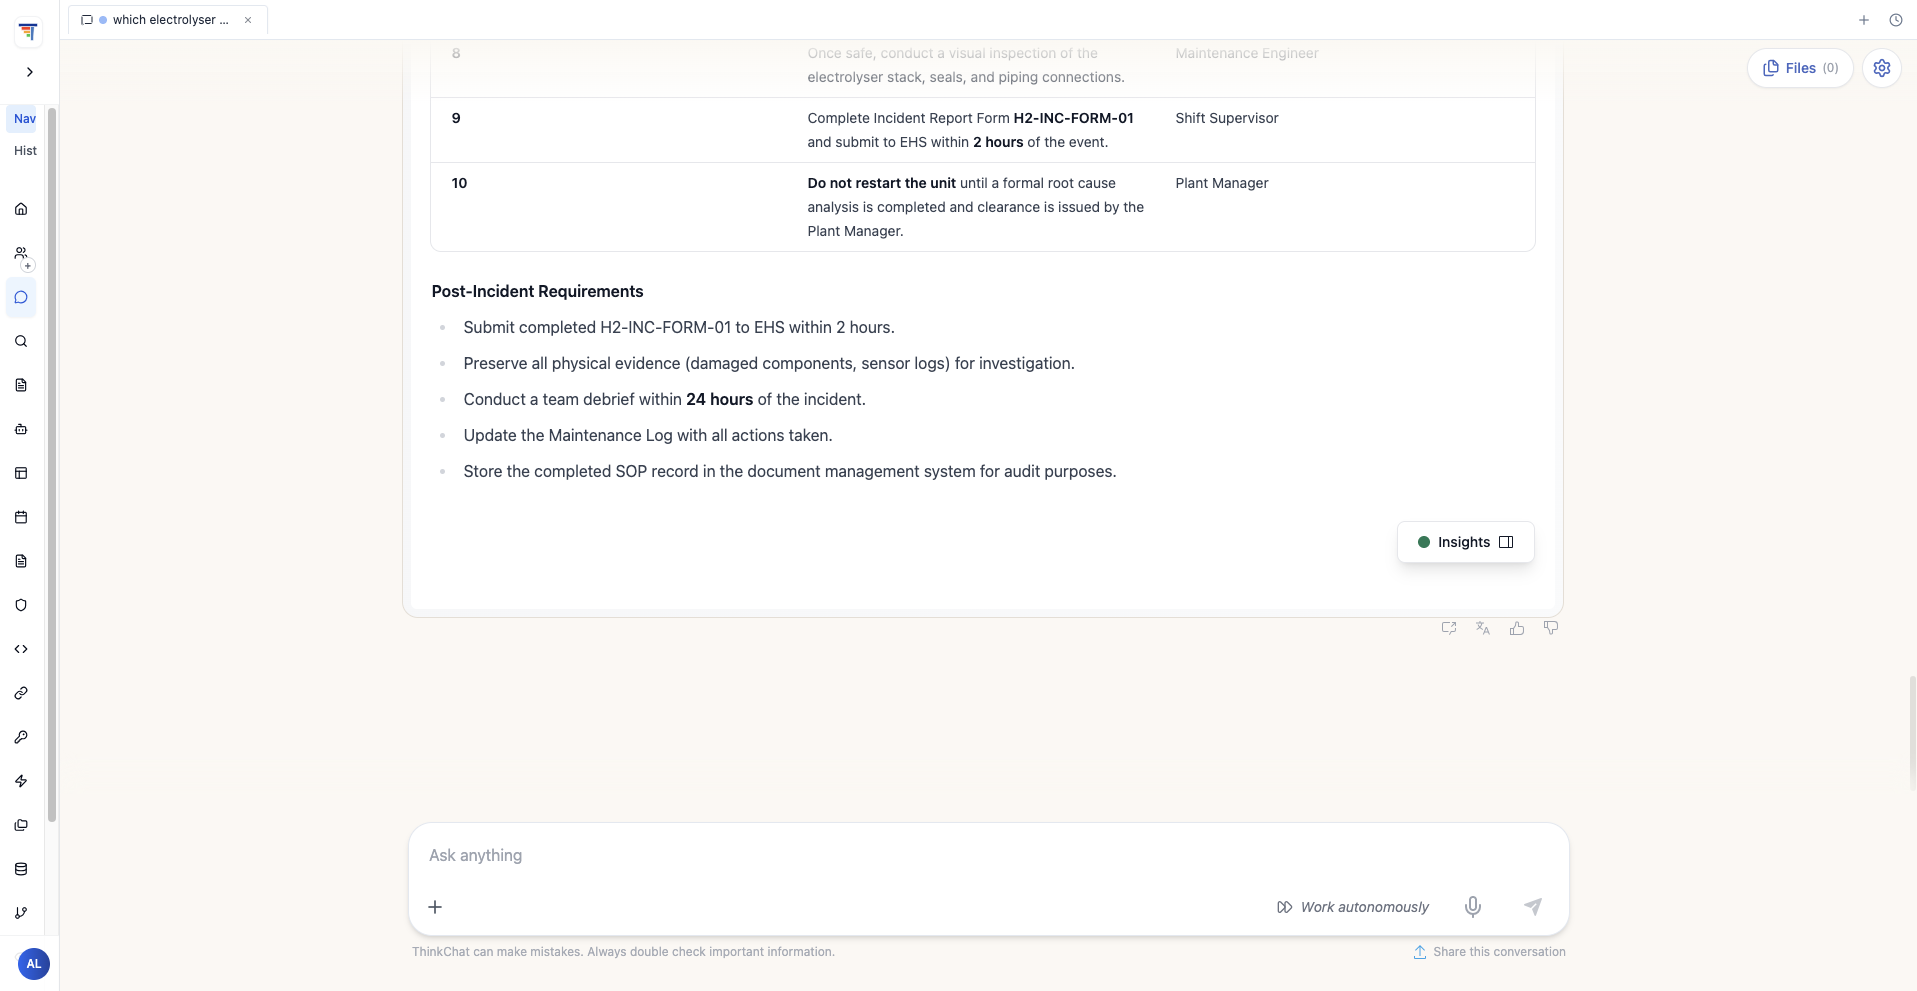
Task: Open the lightning bolt icon in sidebar
Action: (x=21, y=781)
